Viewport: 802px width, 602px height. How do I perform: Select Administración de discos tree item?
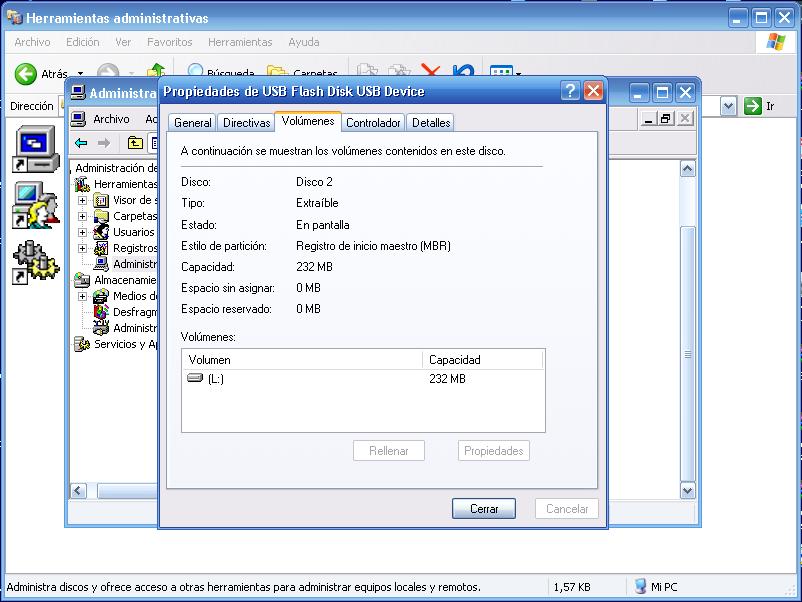[135, 328]
